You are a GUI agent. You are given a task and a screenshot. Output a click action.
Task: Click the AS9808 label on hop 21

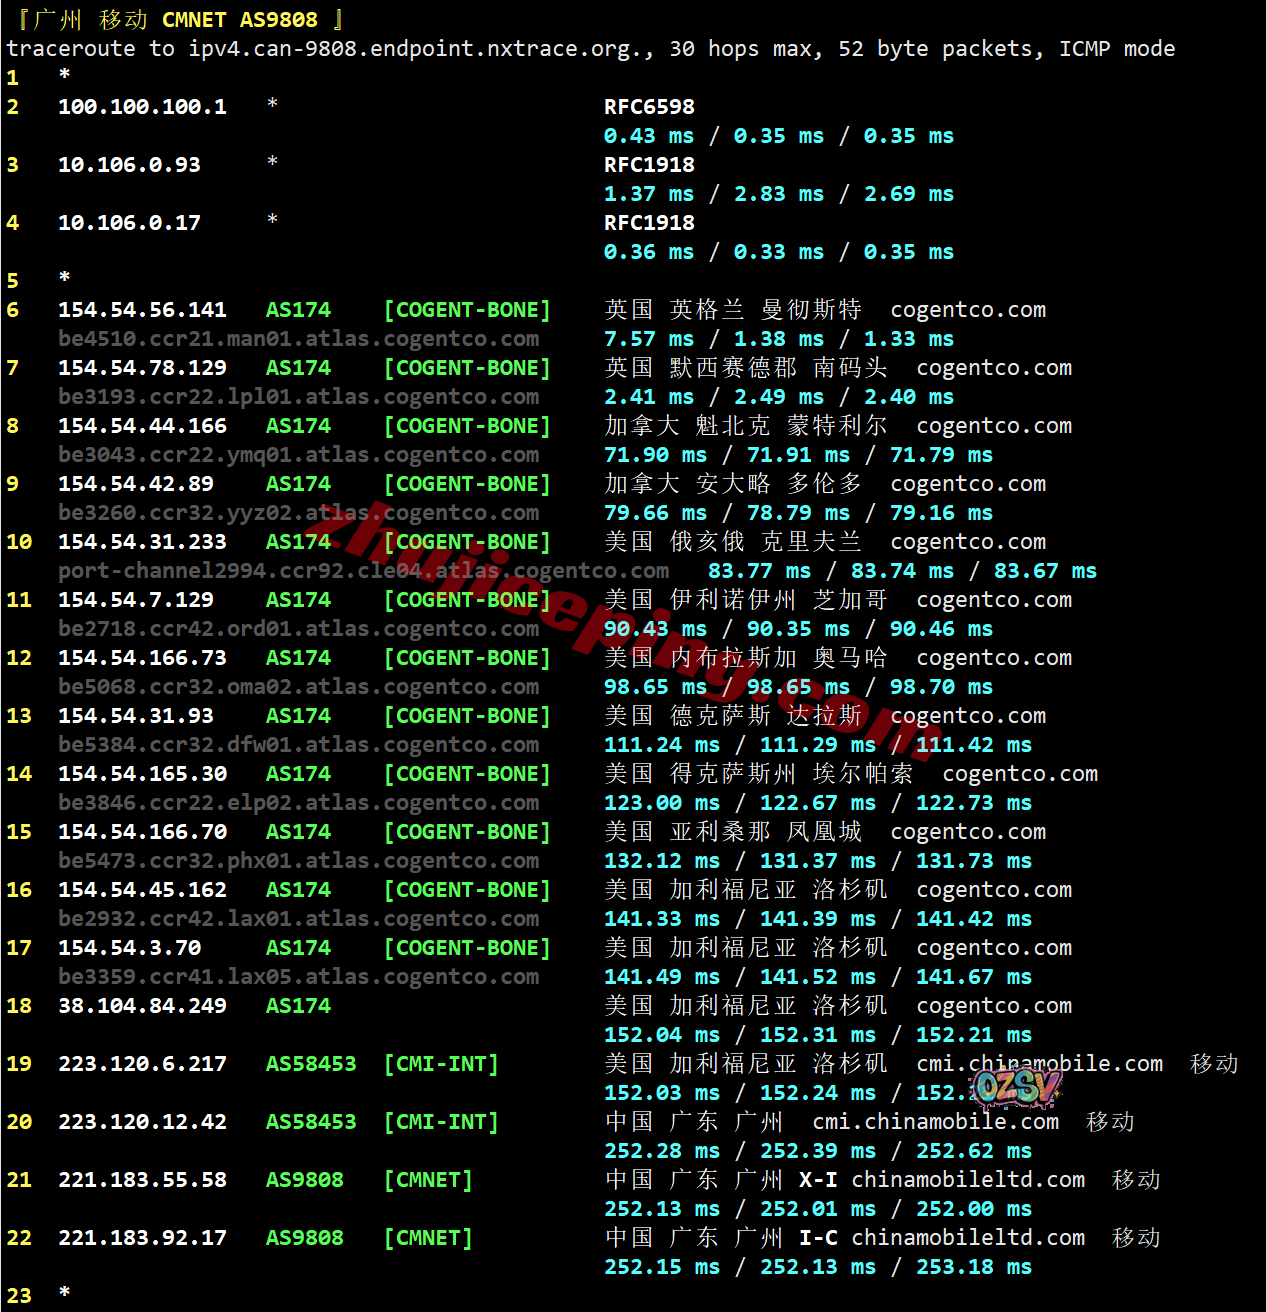(304, 1180)
